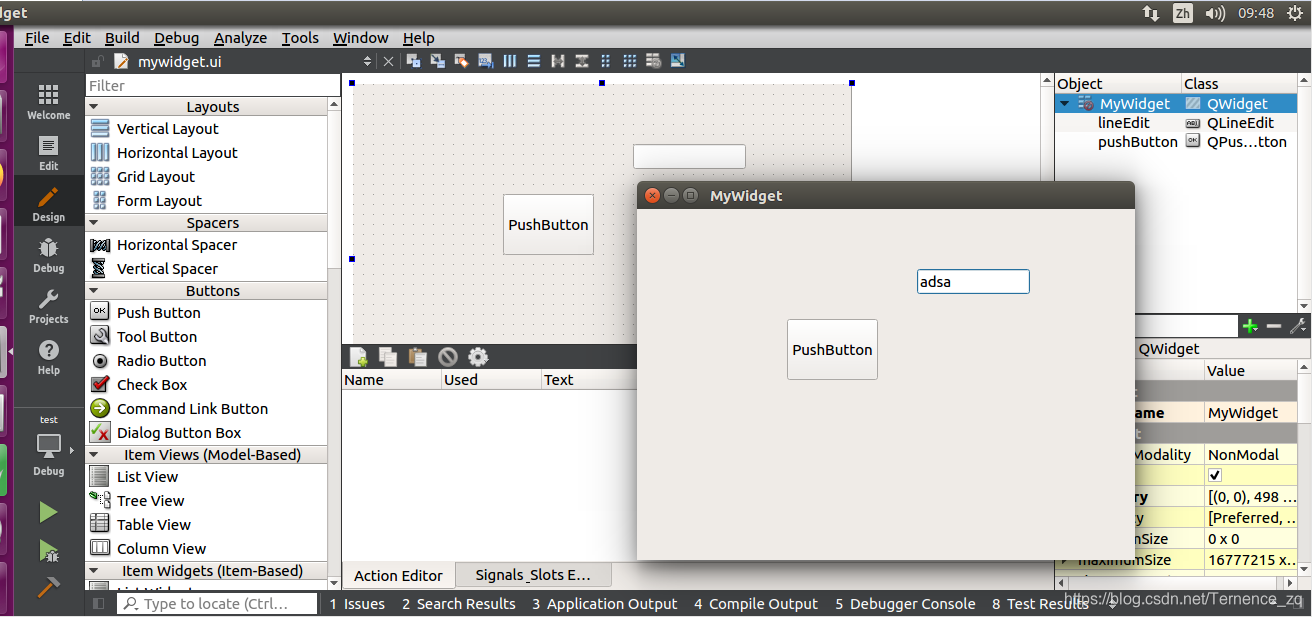The height and width of the screenshot is (618, 1312).
Task: Collapse the Buttons category
Action: pyautogui.click(x=94, y=291)
